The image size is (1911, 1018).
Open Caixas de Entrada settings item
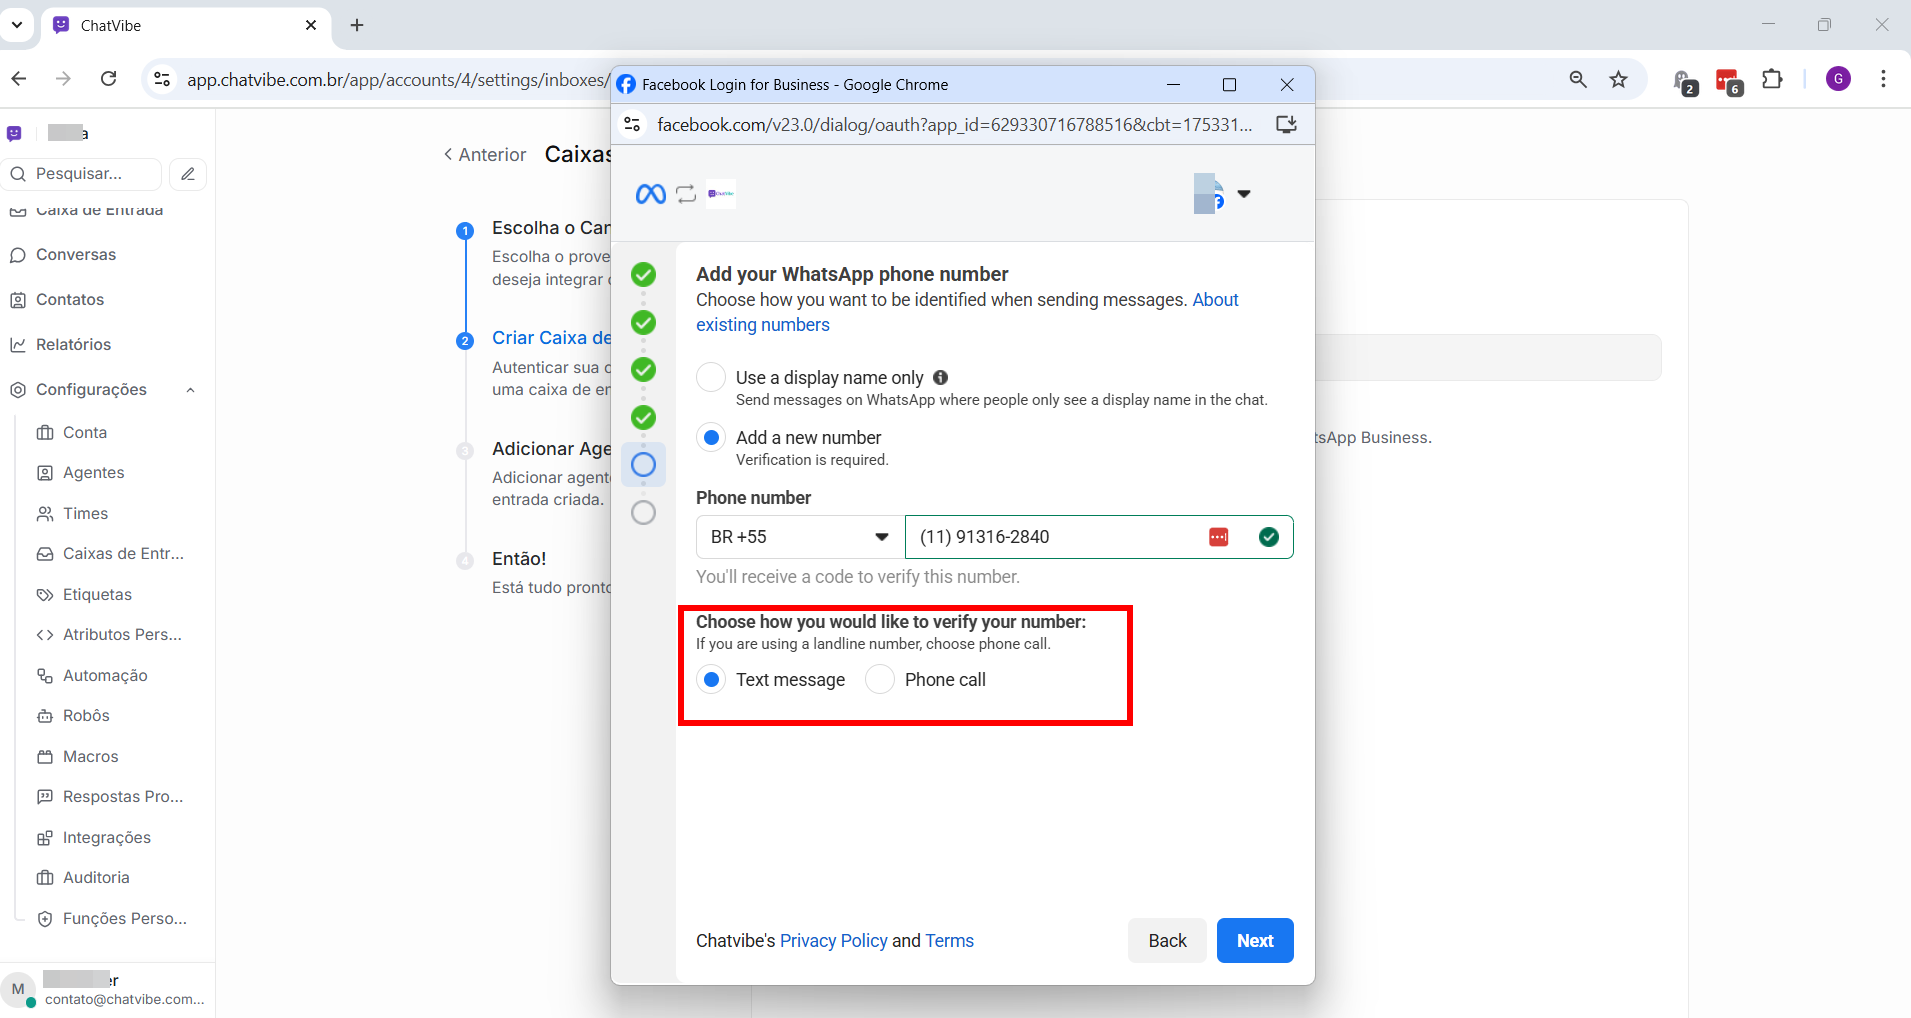pos(123,554)
